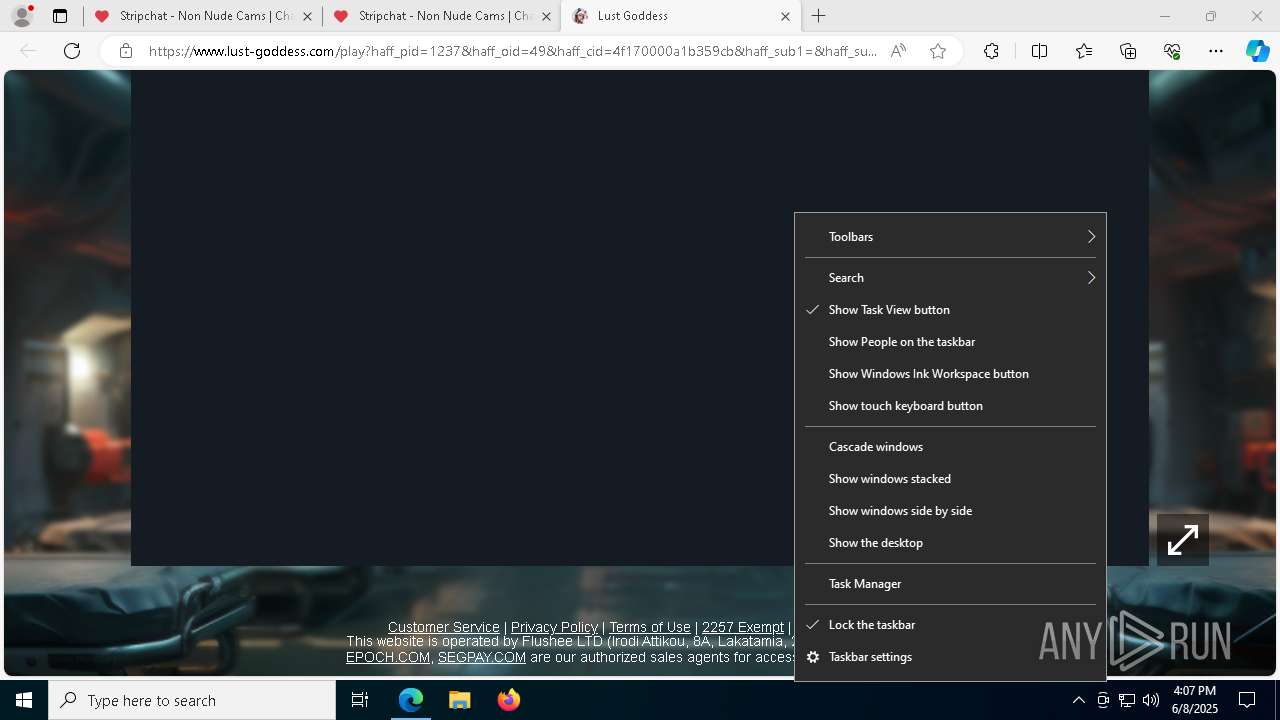Viewport: 1280px width, 720px height.
Task: Open Browser essentials heart icon
Action: coord(1172,51)
